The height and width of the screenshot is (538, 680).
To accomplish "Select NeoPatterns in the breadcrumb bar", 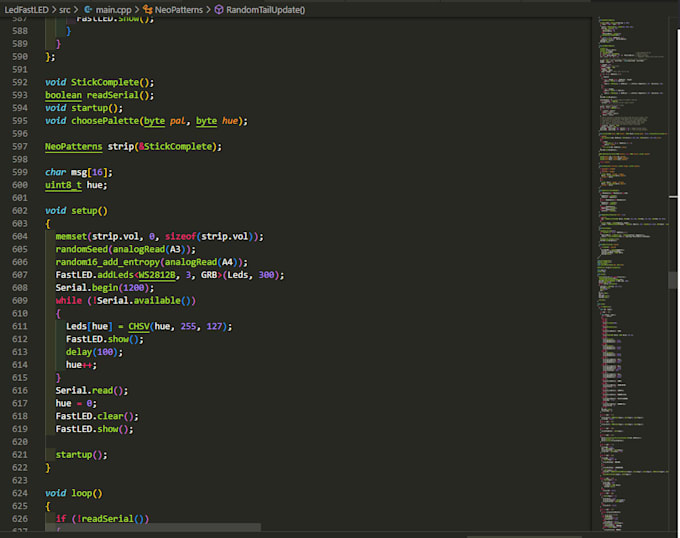I will 178,9.
